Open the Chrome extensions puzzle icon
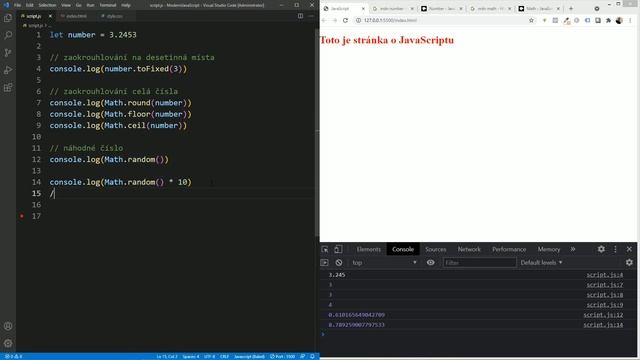Image resolution: width=640 pixels, height=360 pixels. (x=608, y=20)
